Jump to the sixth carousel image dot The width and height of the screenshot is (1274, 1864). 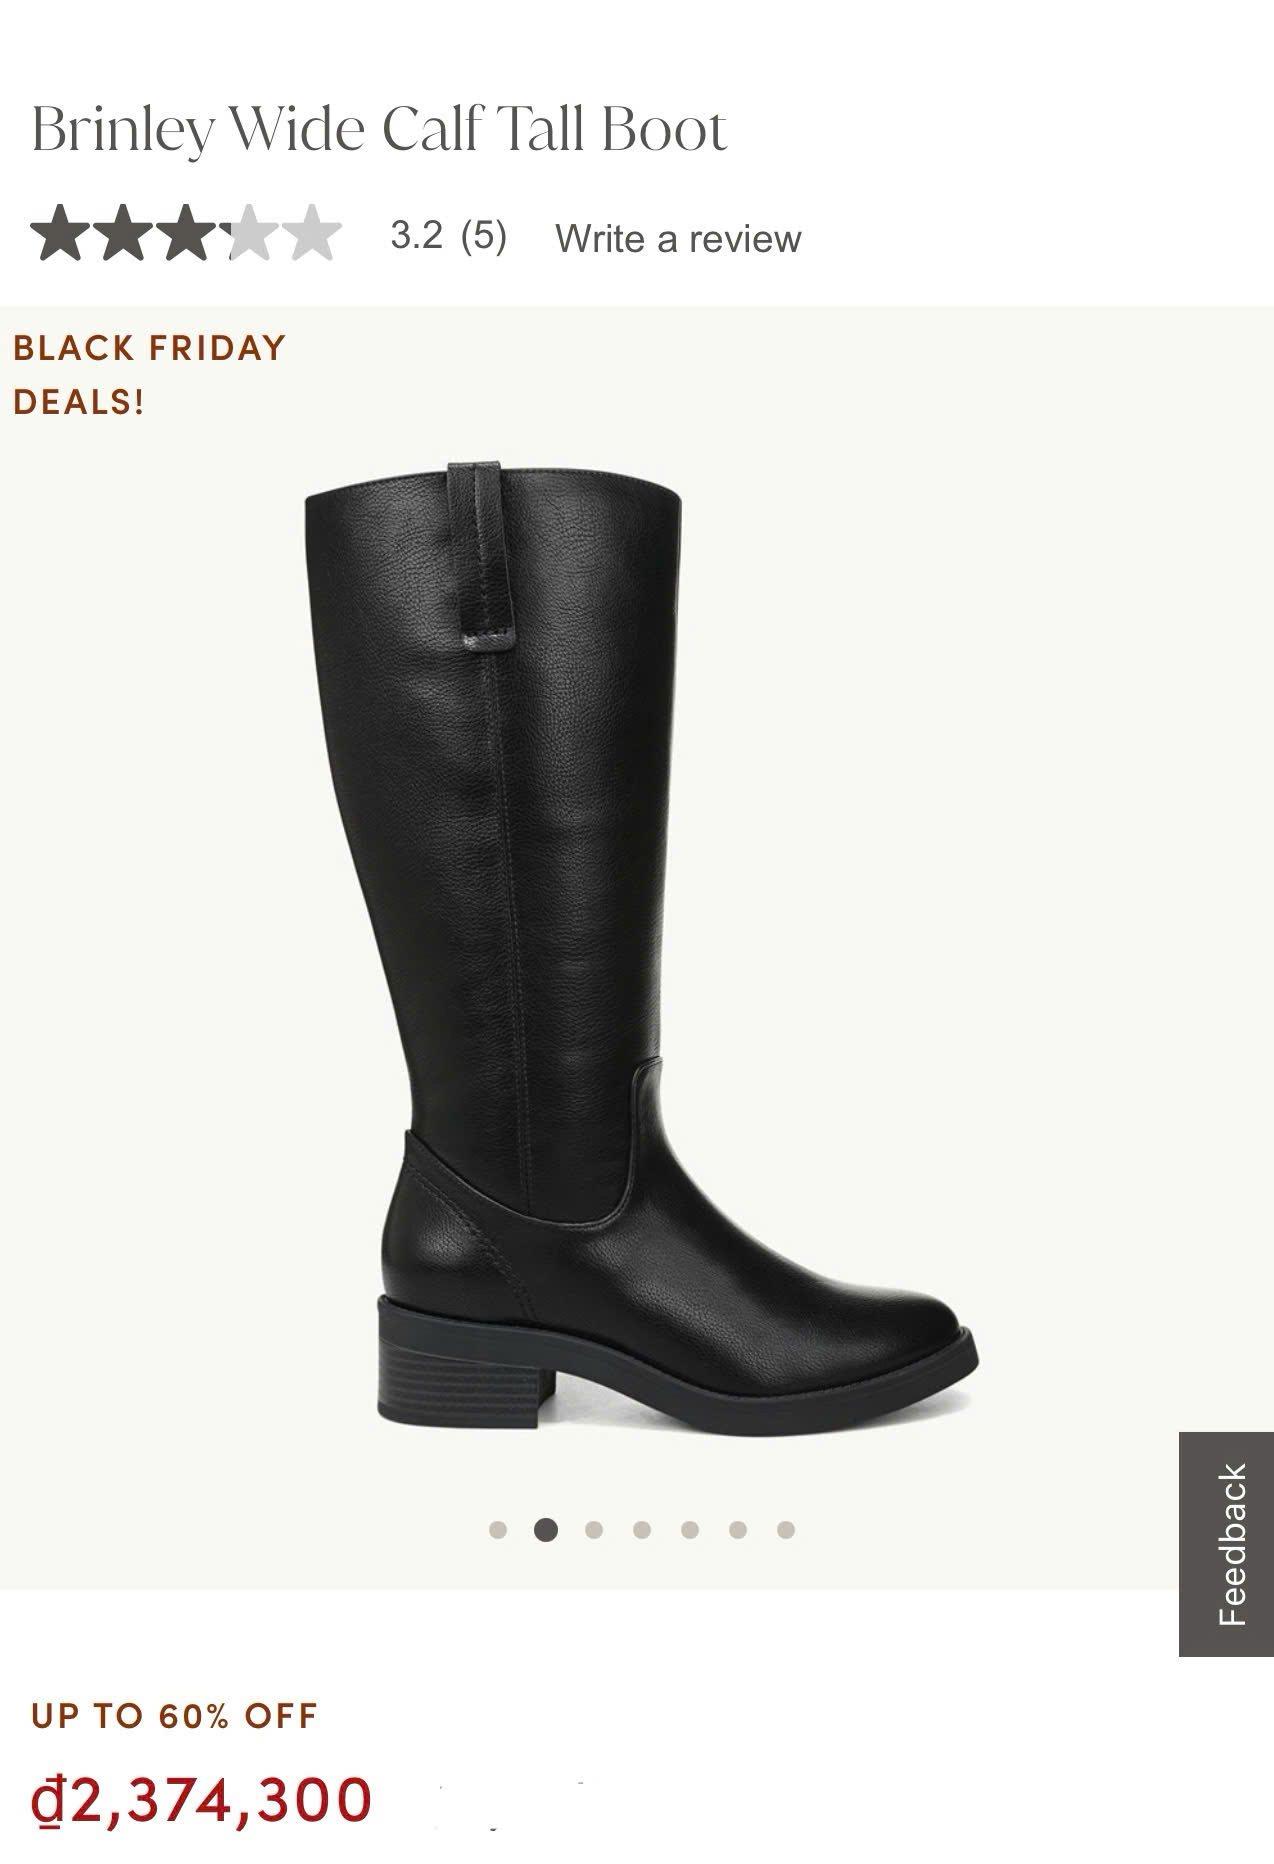click(x=738, y=1530)
